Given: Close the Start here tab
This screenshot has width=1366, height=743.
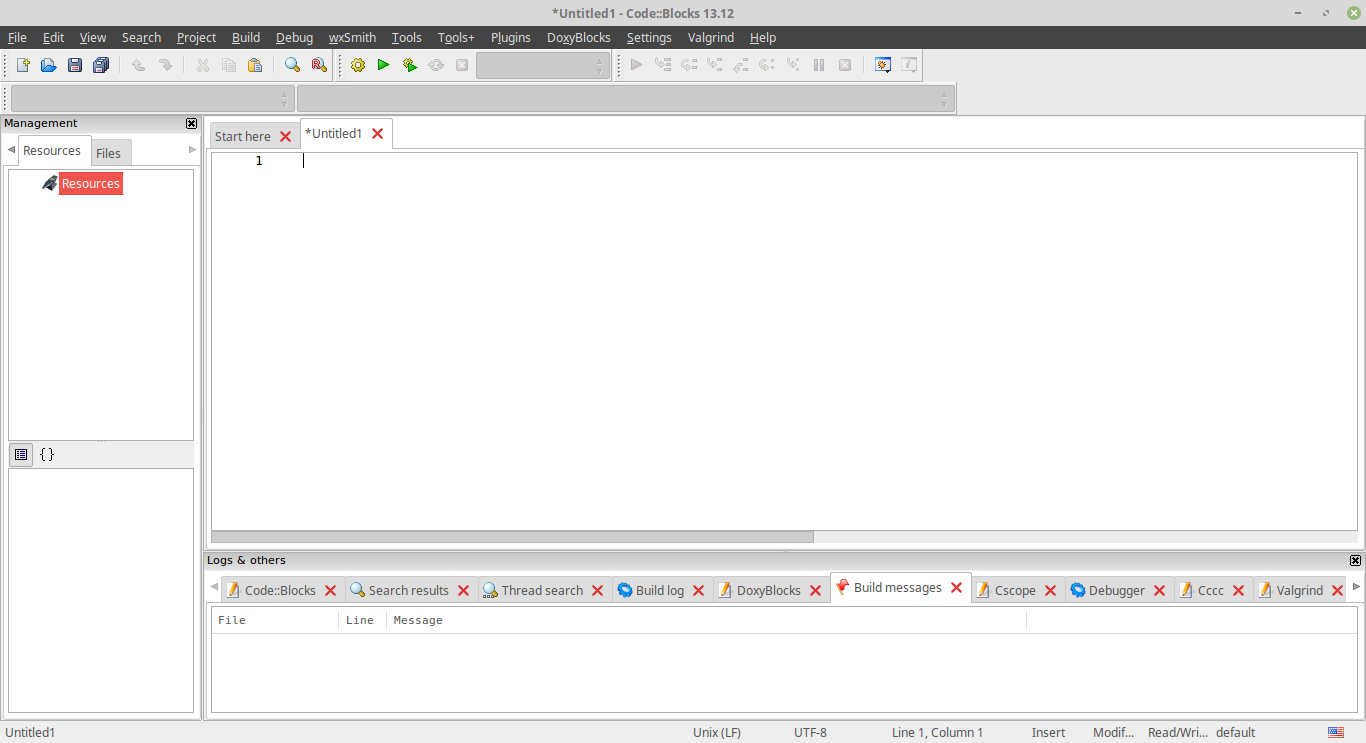Looking at the screenshot, I should (285, 137).
